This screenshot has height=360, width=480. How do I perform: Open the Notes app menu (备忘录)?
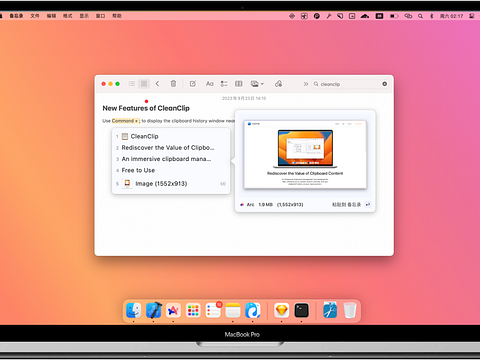coord(16,16)
